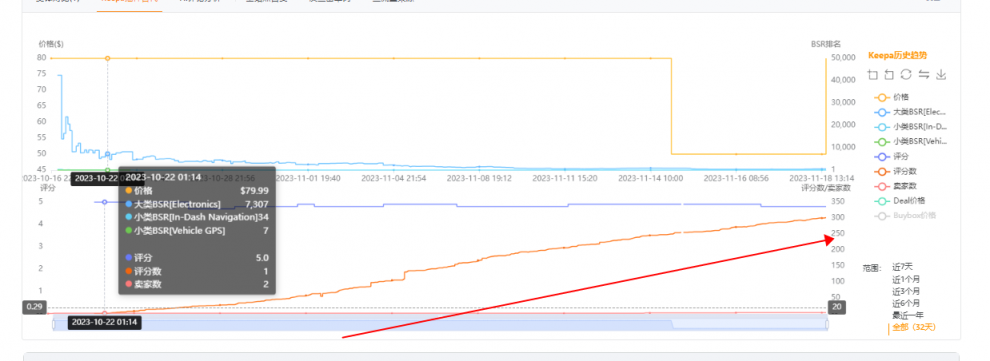Hide the 小类BSR[In-D... legend series
The image size is (990, 361).
click(910, 127)
